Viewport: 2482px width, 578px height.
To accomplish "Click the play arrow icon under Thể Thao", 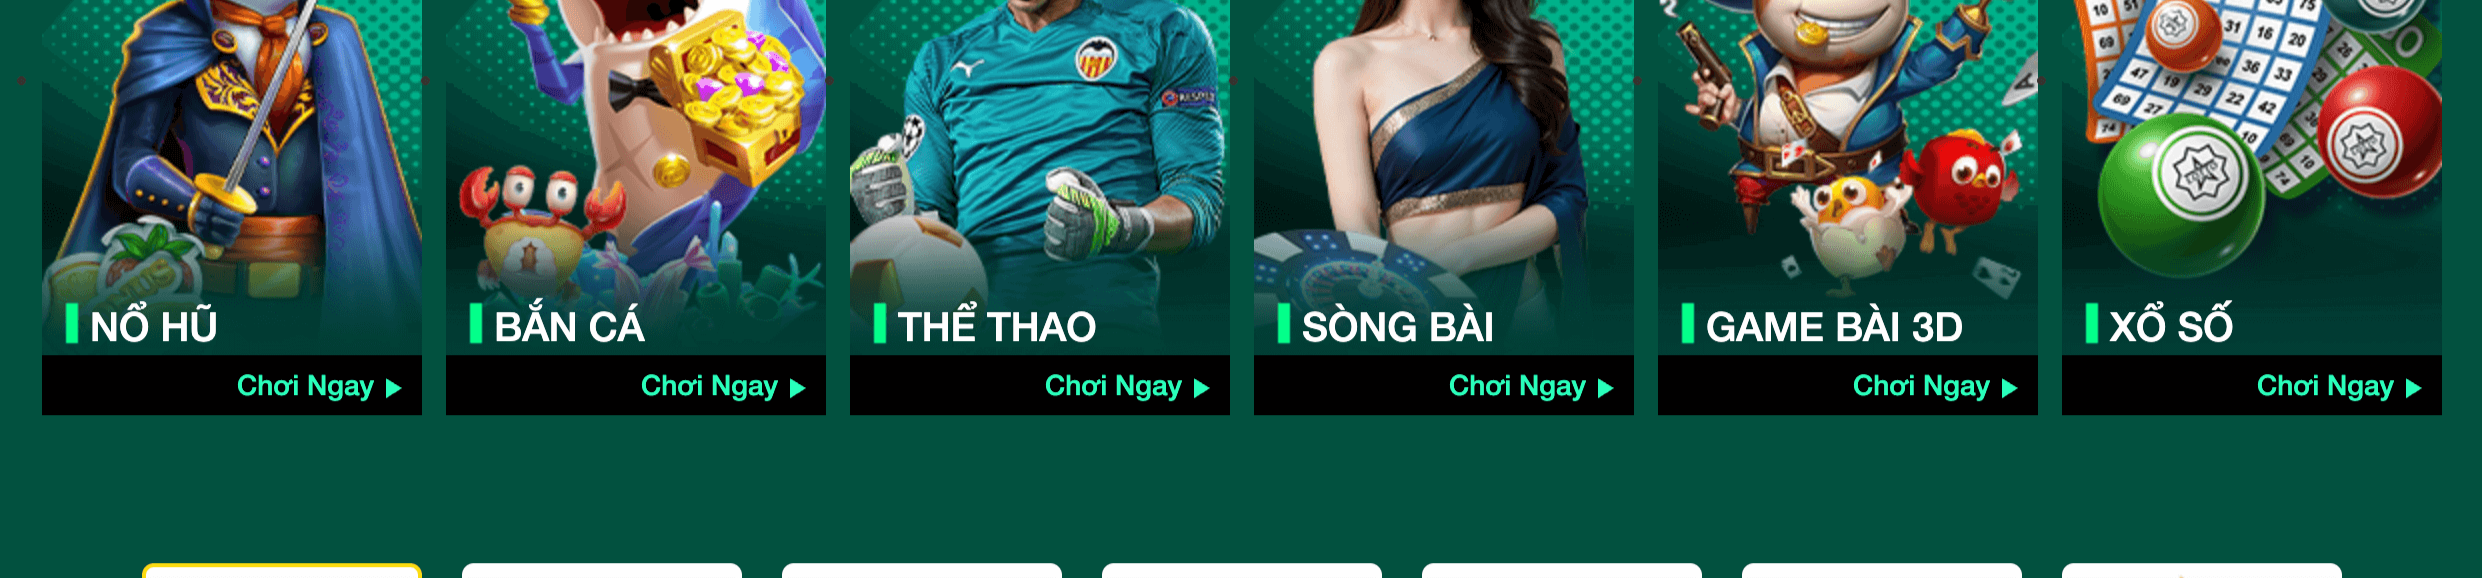I will click(1201, 388).
